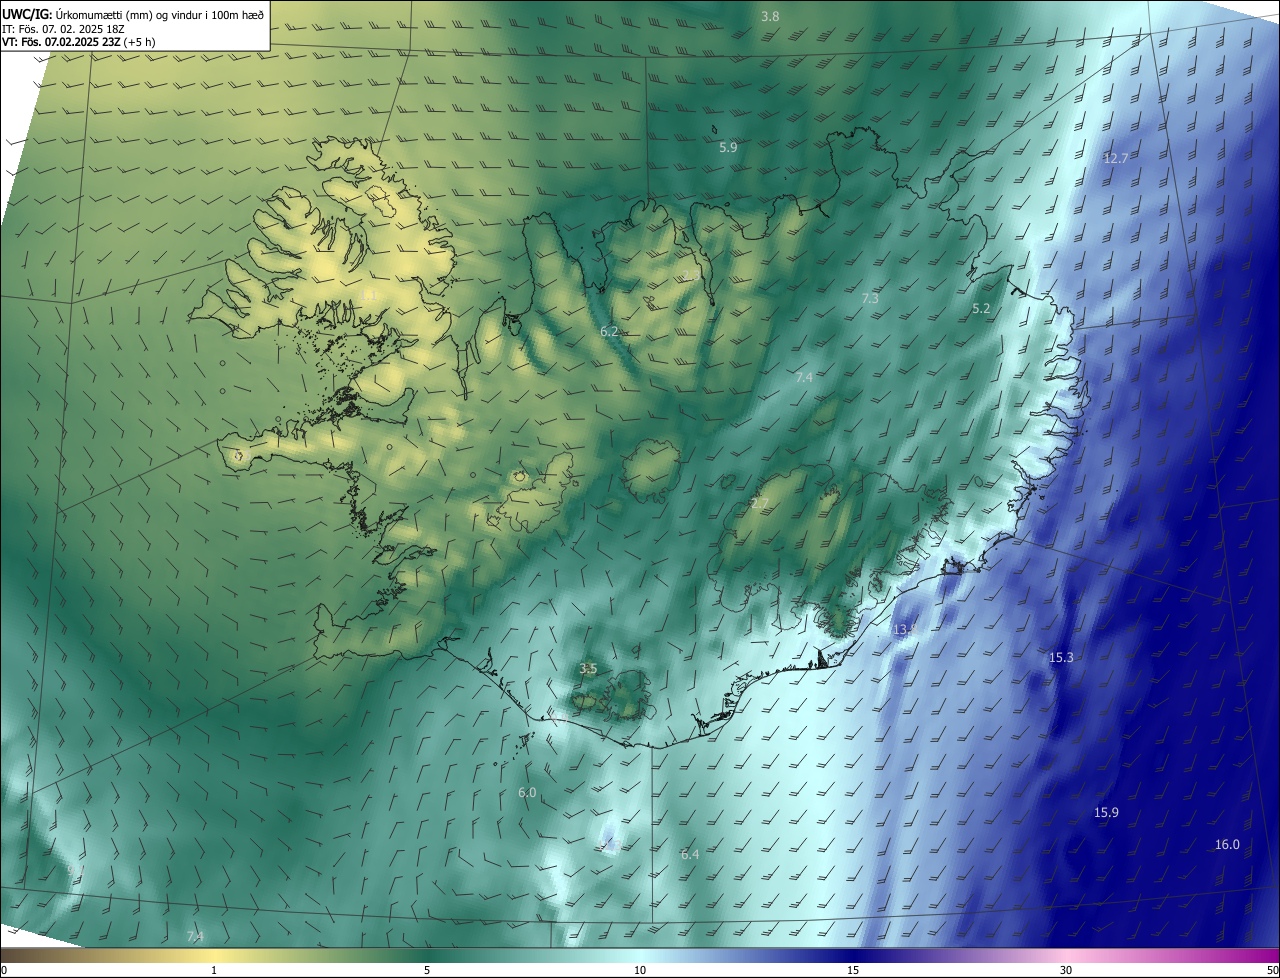The width and height of the screenshot is (1280, 978).
Task: Click the 3.8 value label on the map
Action: coord(770,16)
